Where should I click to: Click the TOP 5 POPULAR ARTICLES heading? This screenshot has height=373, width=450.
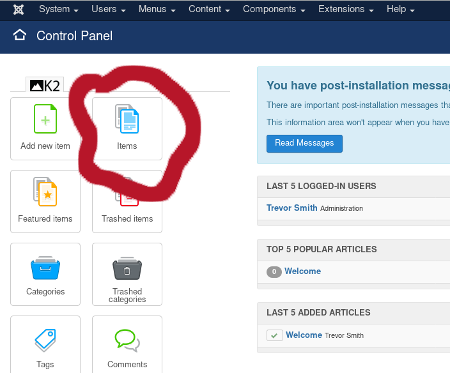point(321,249)
